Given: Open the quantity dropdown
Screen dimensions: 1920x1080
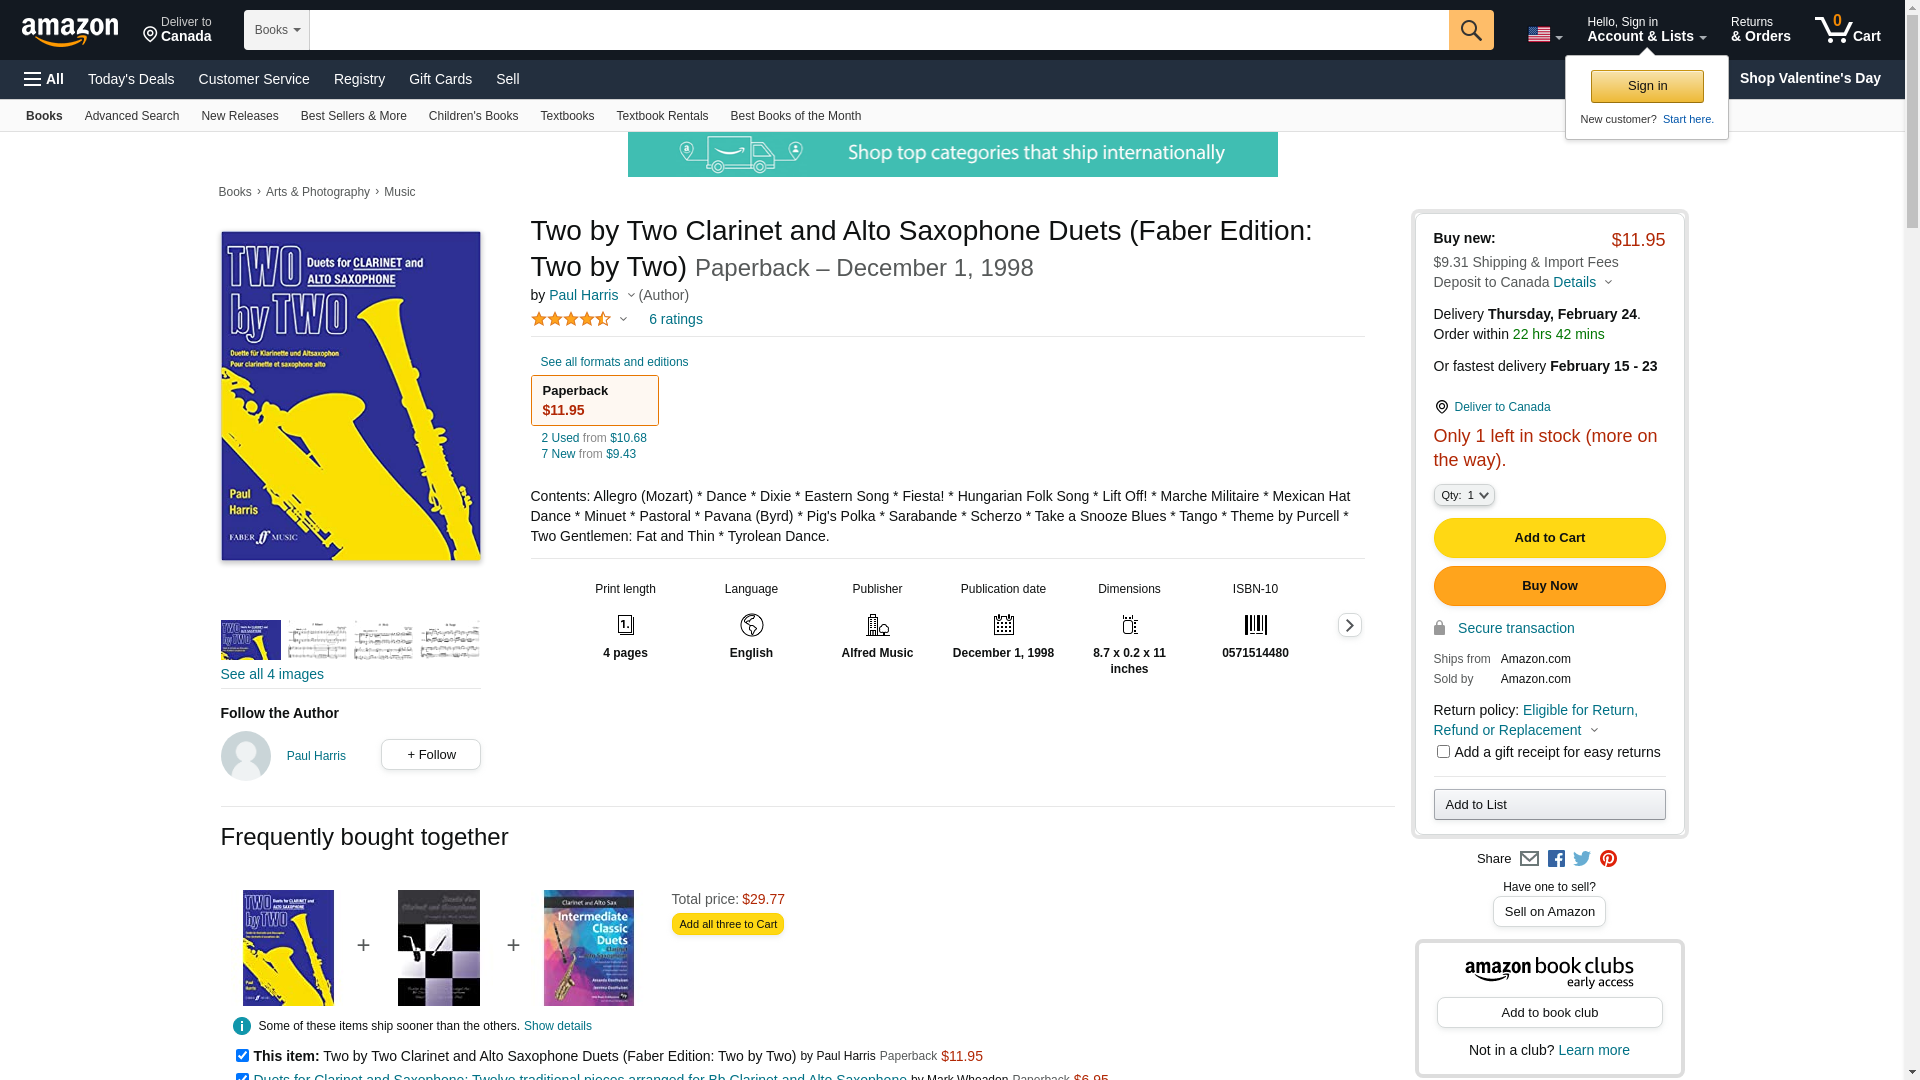Looking at the screenshot, I should (x=1464, y=495).
